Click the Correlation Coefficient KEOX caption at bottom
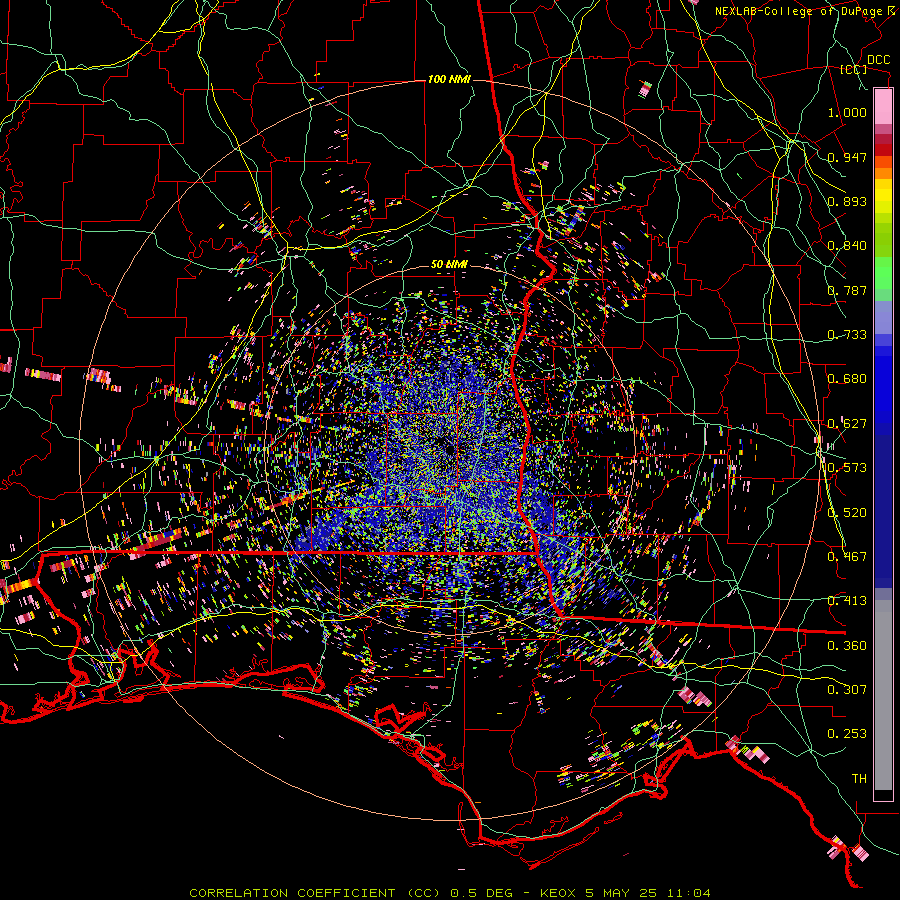The width and height of the screenshot is (900, 900). 449,893
